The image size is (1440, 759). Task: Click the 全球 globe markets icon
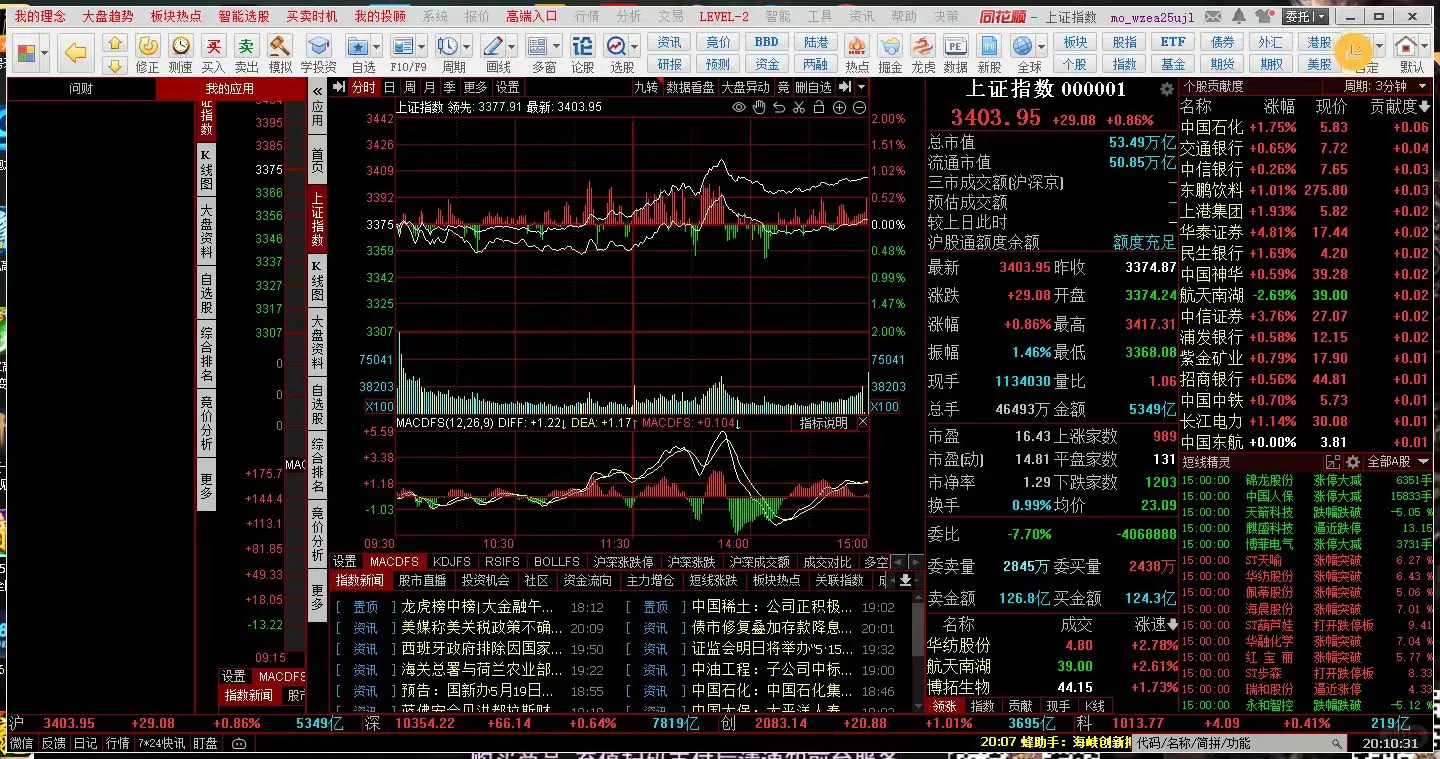[x=1022, y=48]
